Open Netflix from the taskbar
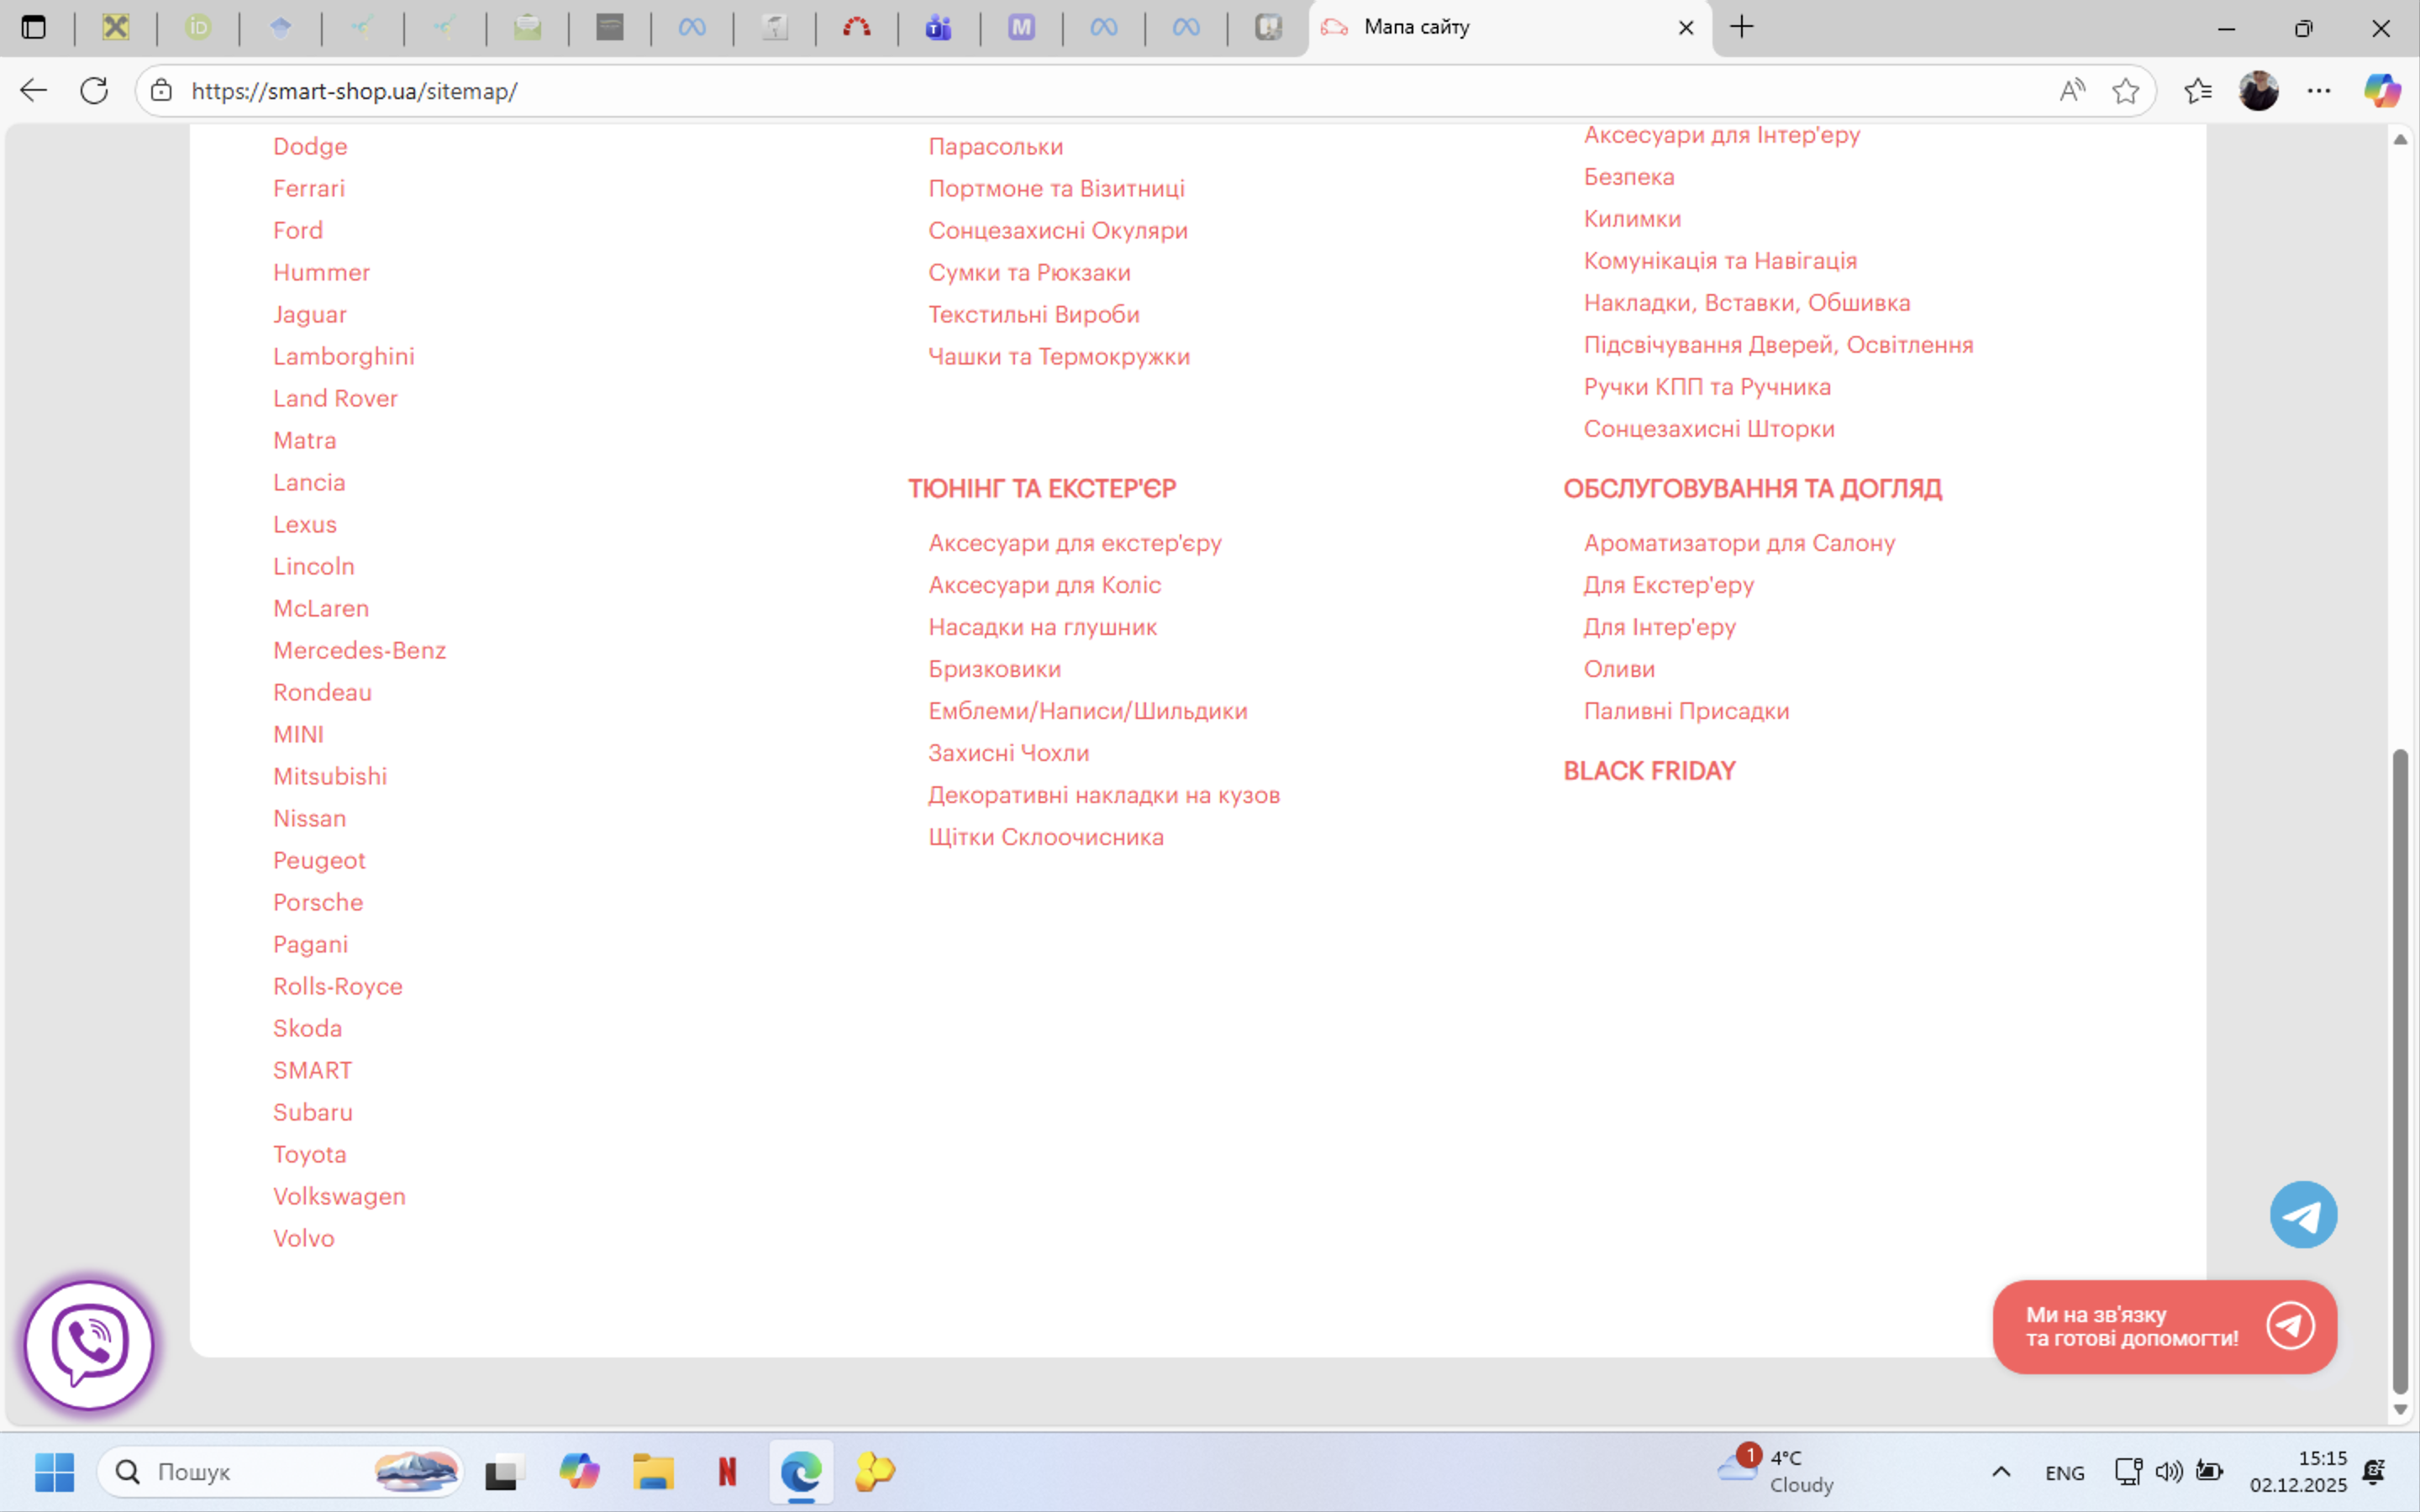The width and height of the screenshot is (2420, 1512). [x=727, y=1471]
